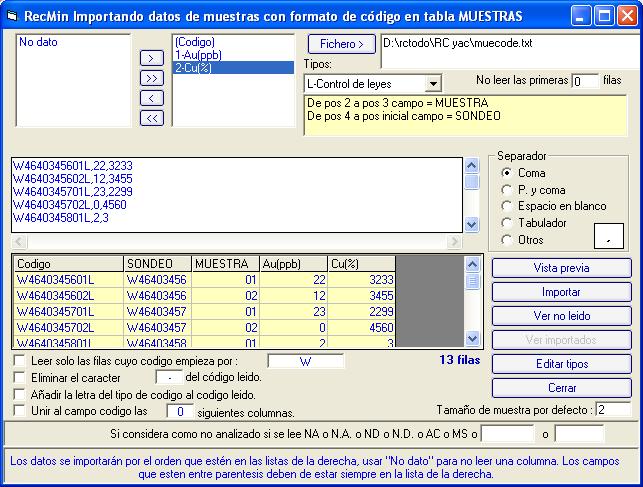Click the MUESTRA column header
This screenshot has height=487, width=643.
pos(226,264)
